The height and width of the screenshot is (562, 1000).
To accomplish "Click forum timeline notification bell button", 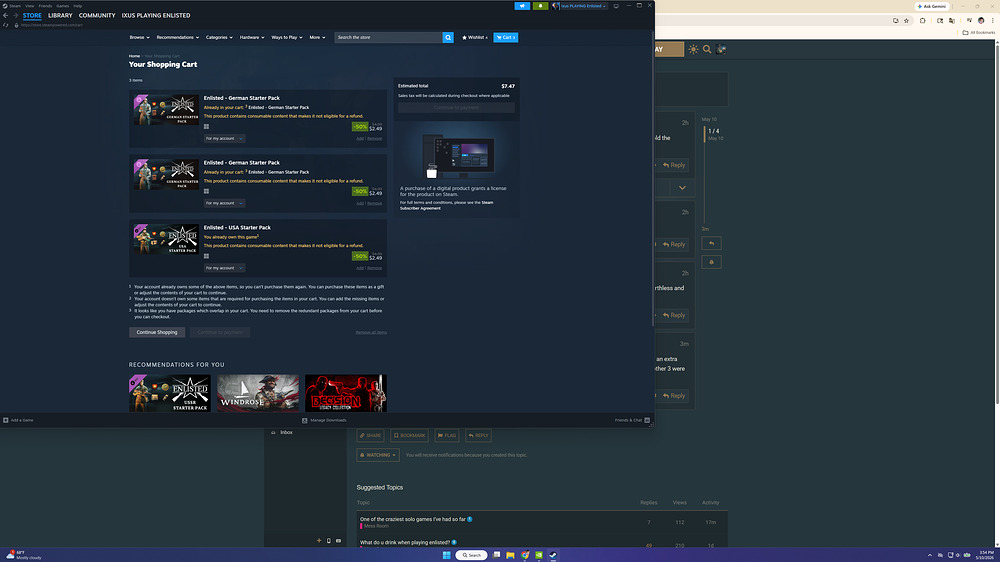I will click(x=711, y=262).
